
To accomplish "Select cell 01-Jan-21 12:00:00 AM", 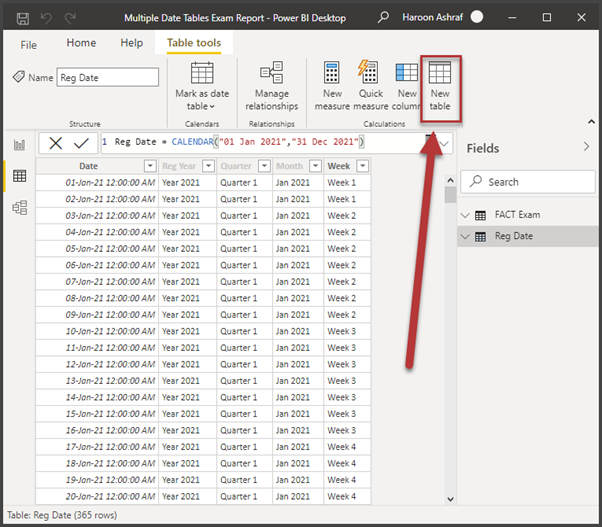I will (x=97, y=183).
